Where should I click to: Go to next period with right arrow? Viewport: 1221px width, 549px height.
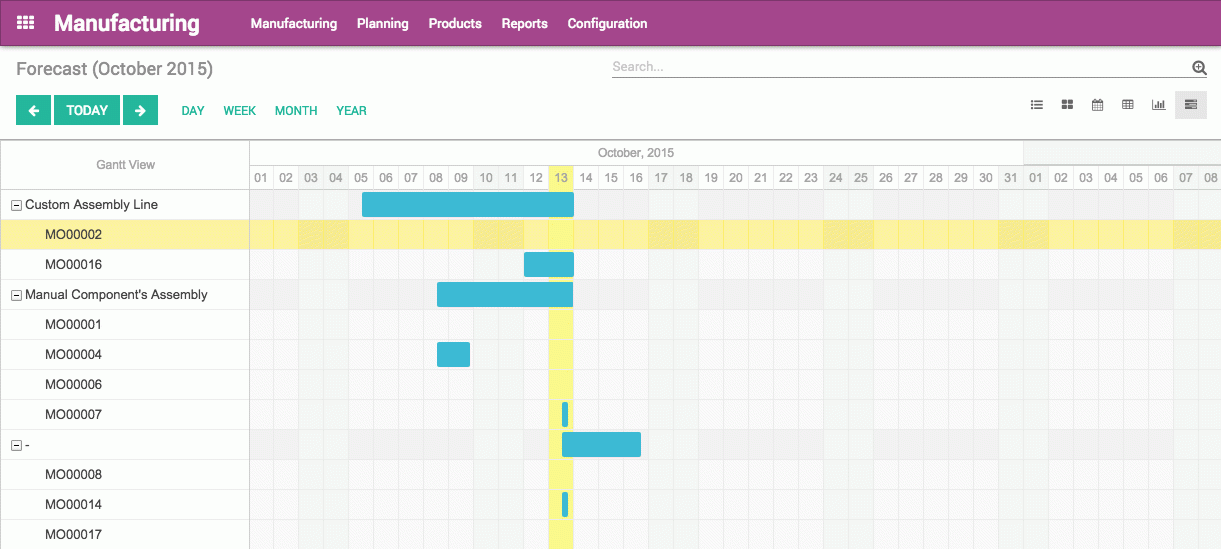point(140,111)
